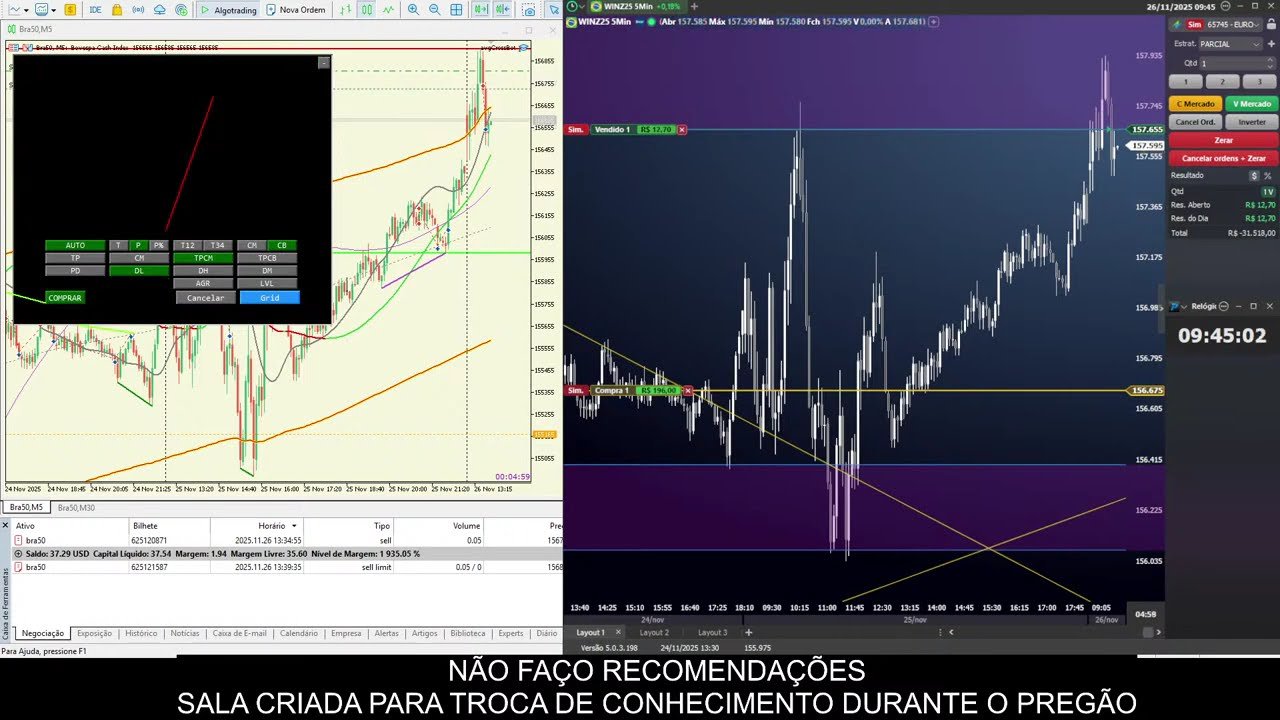Click the Inverter button
1280x720 pixels.
coord(1252,122)
